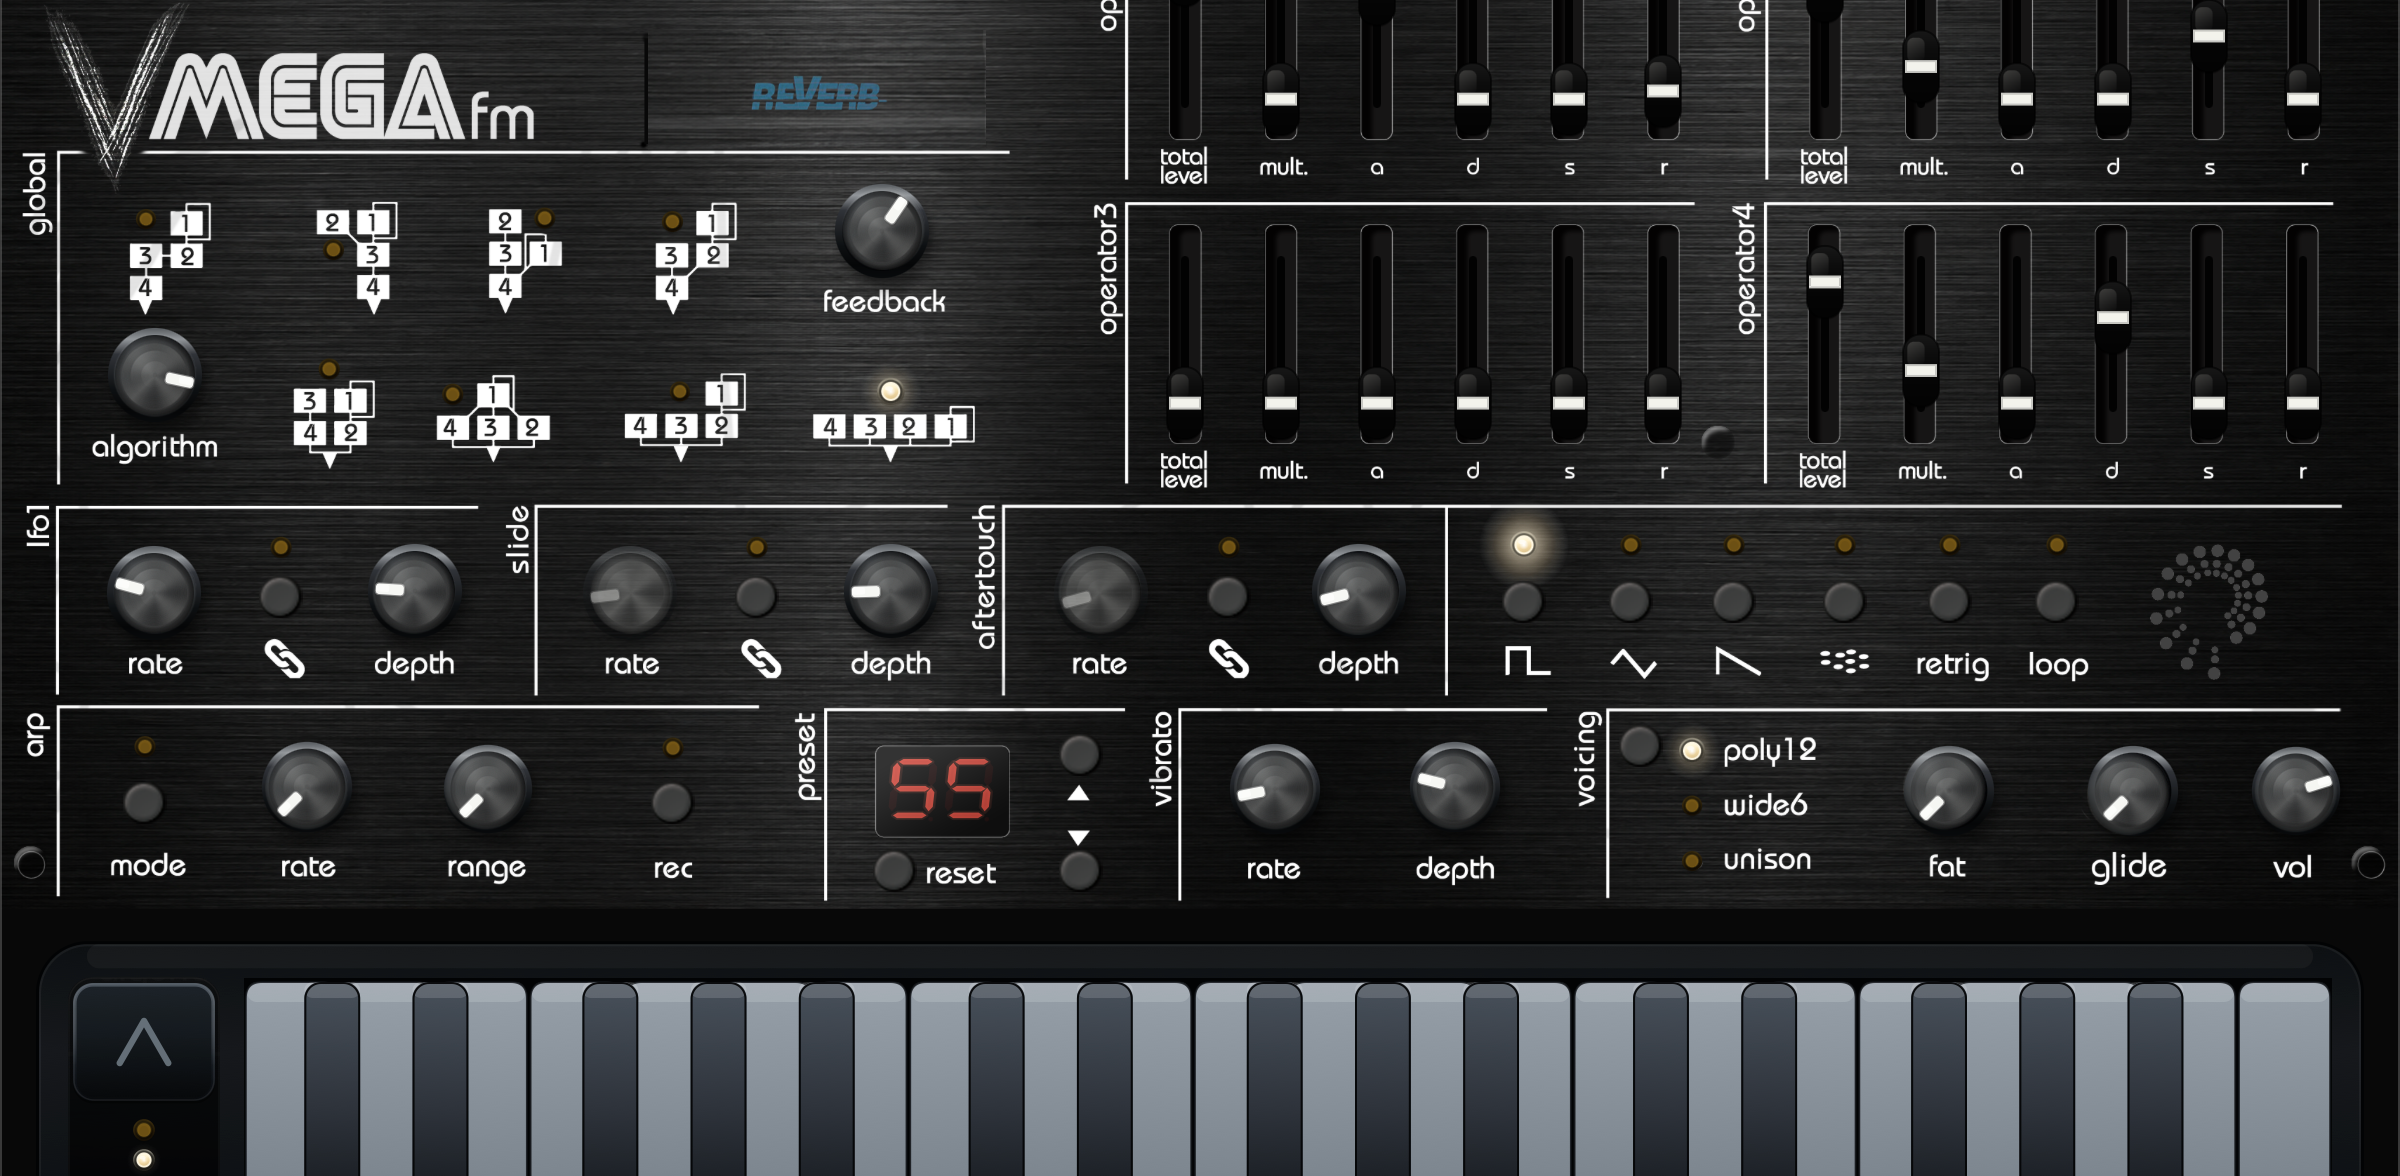Click the aftertouch depth knob
The image size is (2400, 1176).
pyautogui.click(x=1358, y=591)
